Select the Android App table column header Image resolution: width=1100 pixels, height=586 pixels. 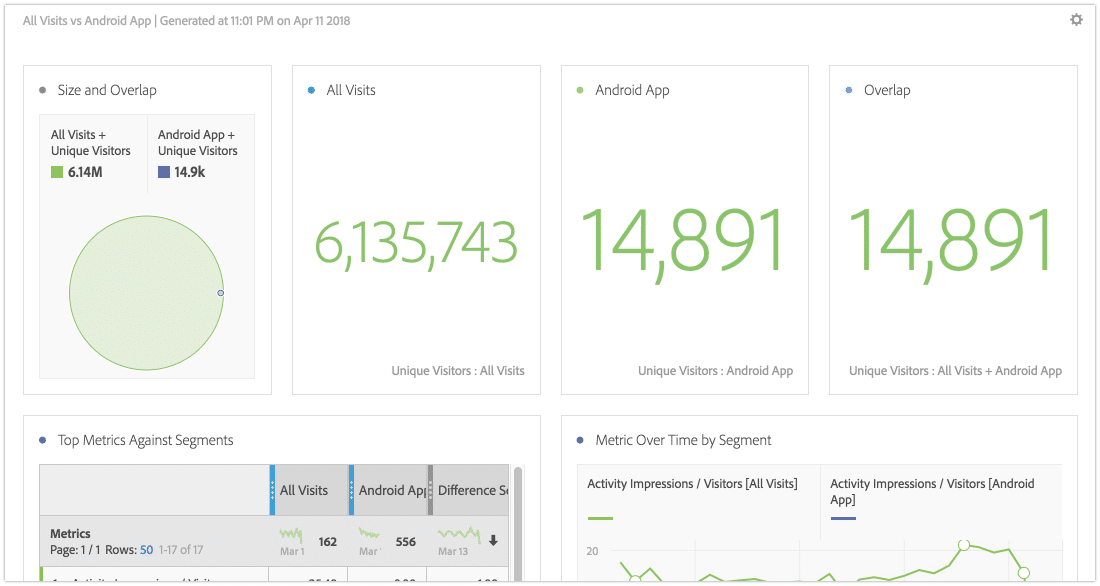391,490
